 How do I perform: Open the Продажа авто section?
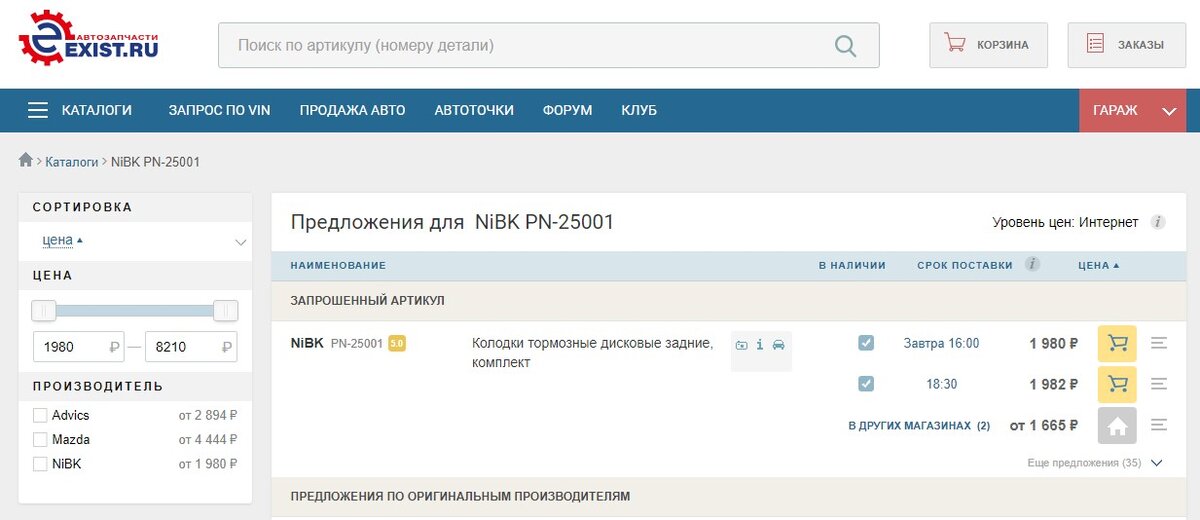(352, 110)
